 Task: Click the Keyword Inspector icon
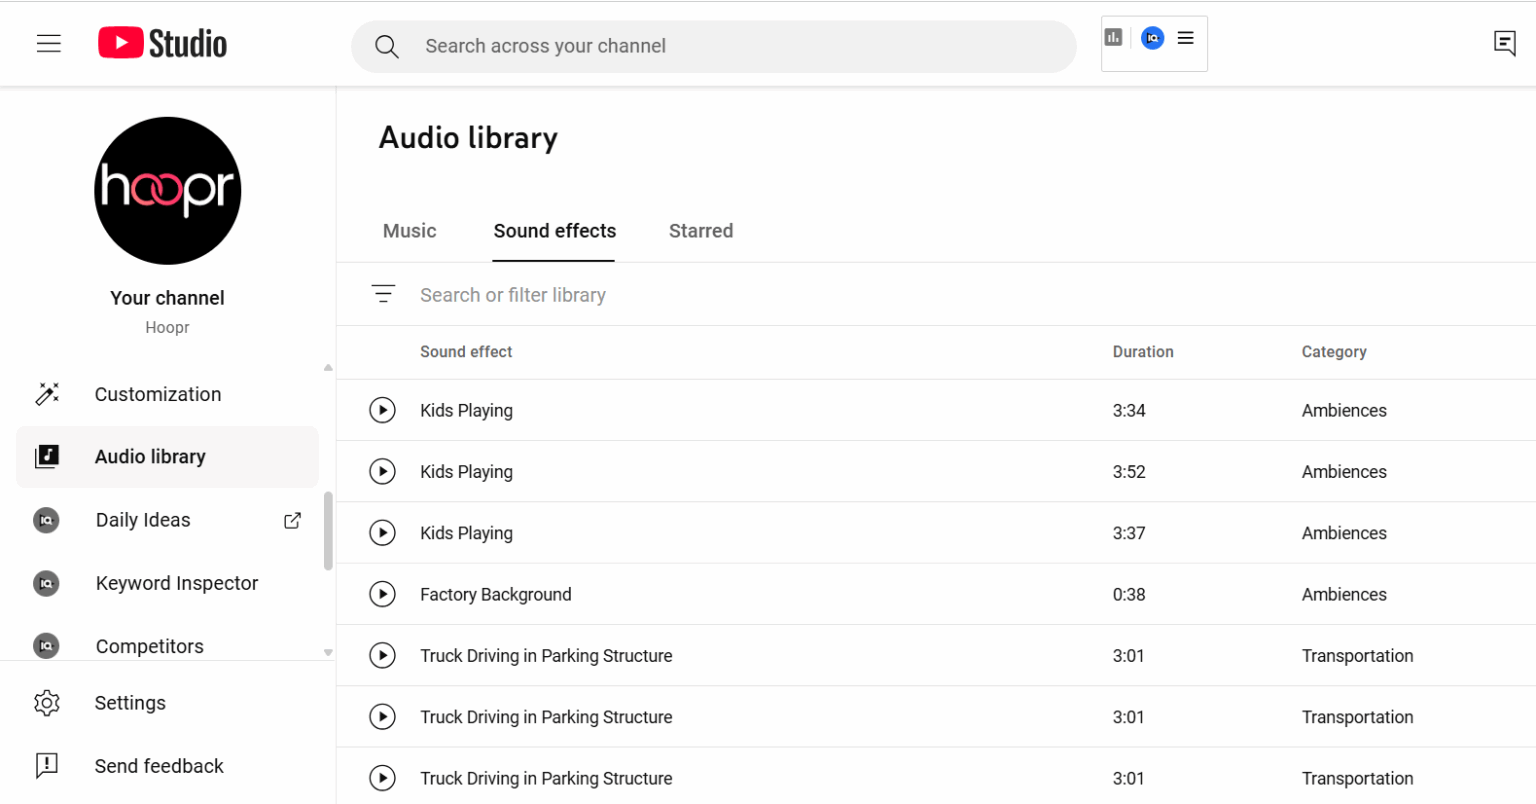[x=46, y=583]
